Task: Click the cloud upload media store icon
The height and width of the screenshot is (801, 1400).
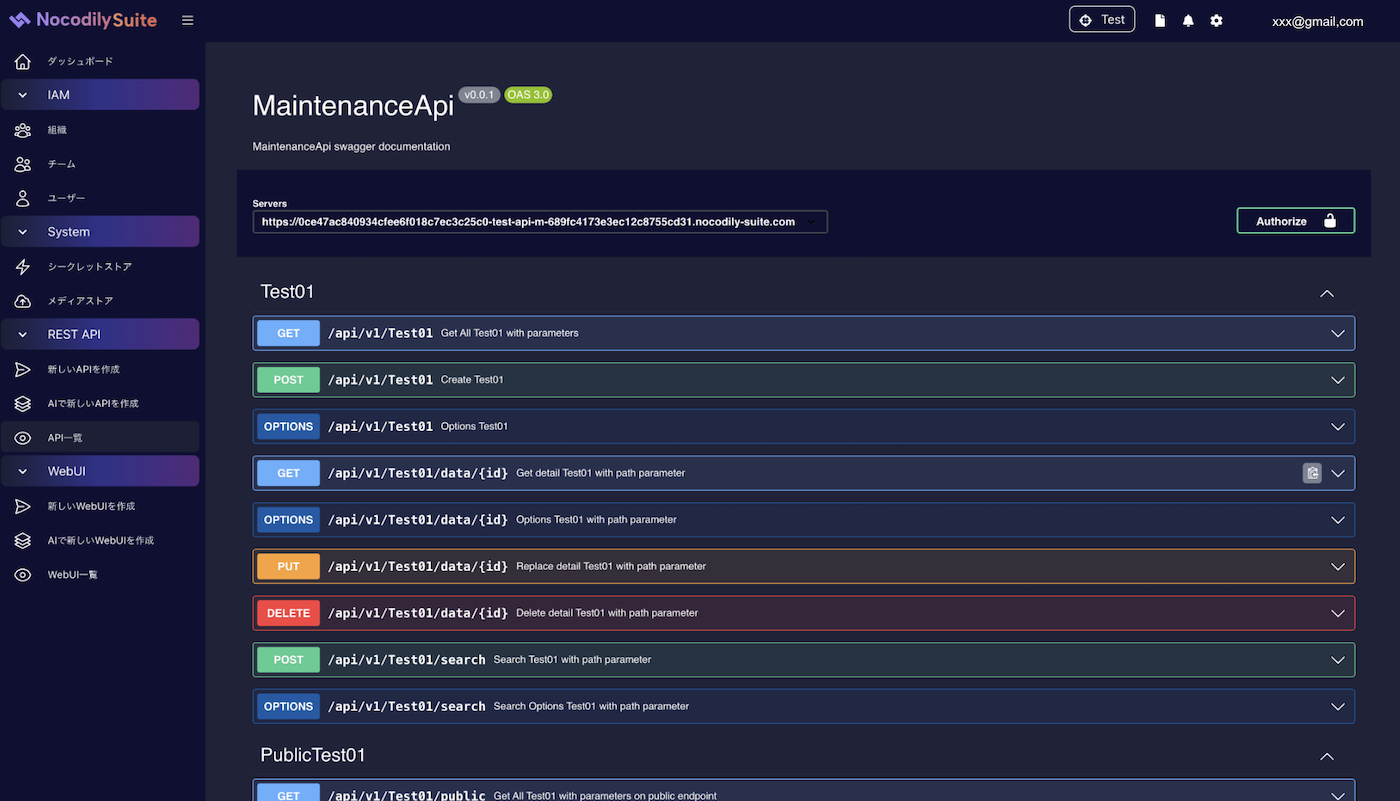Action: point(23,301)
